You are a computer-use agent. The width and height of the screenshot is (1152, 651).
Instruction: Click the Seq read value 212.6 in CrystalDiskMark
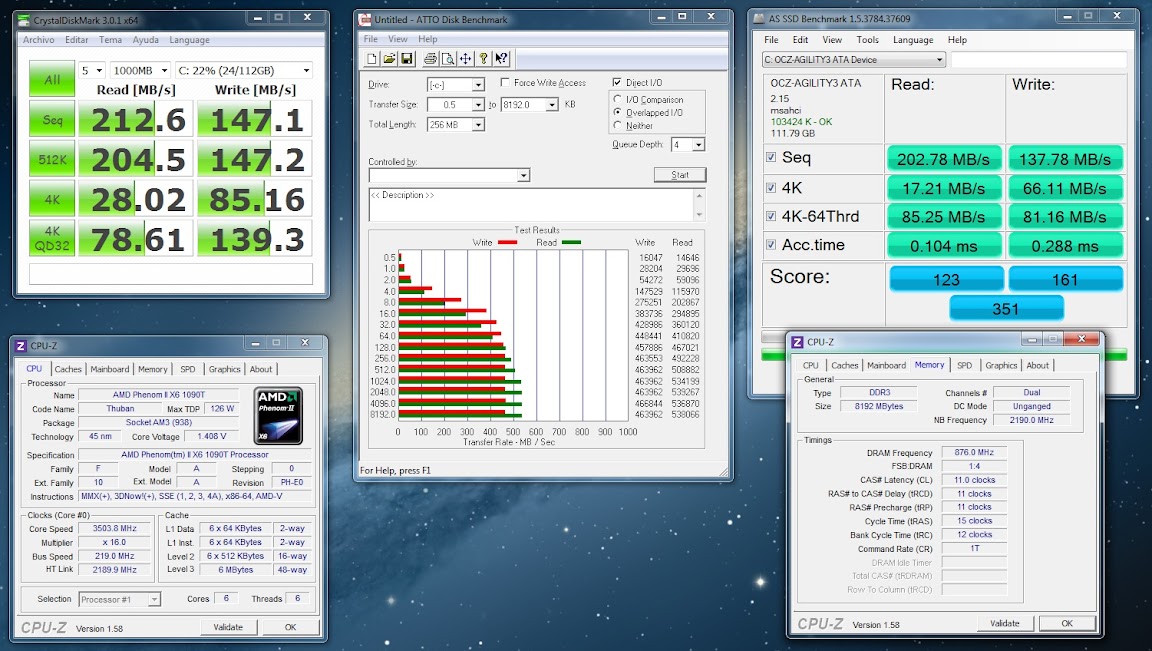point(135,120)
